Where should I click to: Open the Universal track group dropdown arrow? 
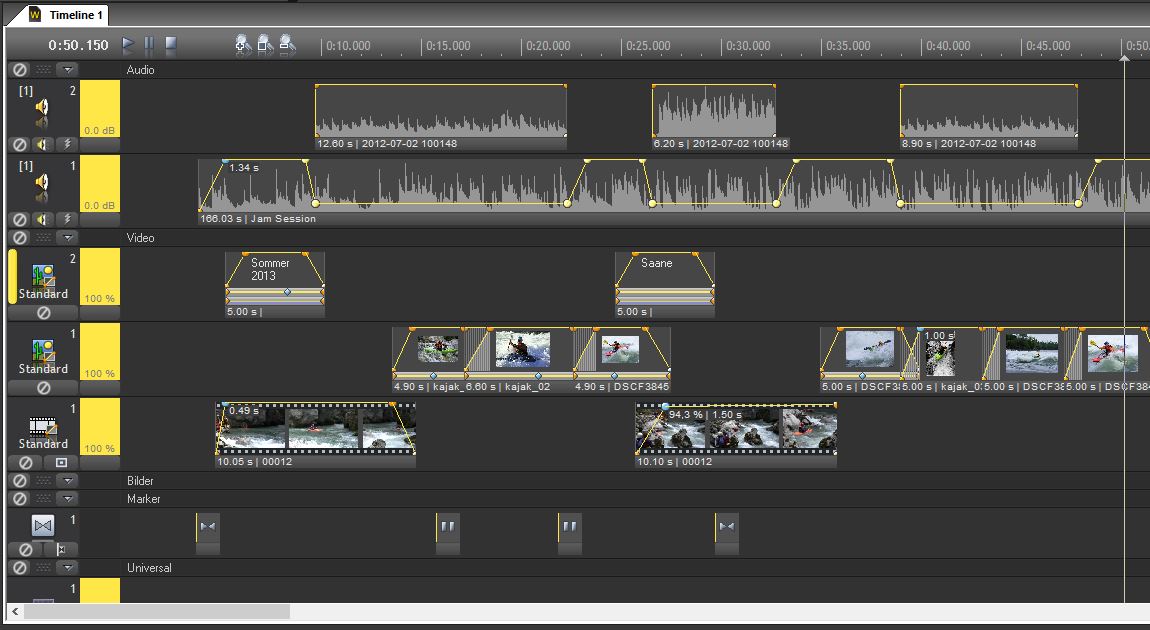[66, 568]
